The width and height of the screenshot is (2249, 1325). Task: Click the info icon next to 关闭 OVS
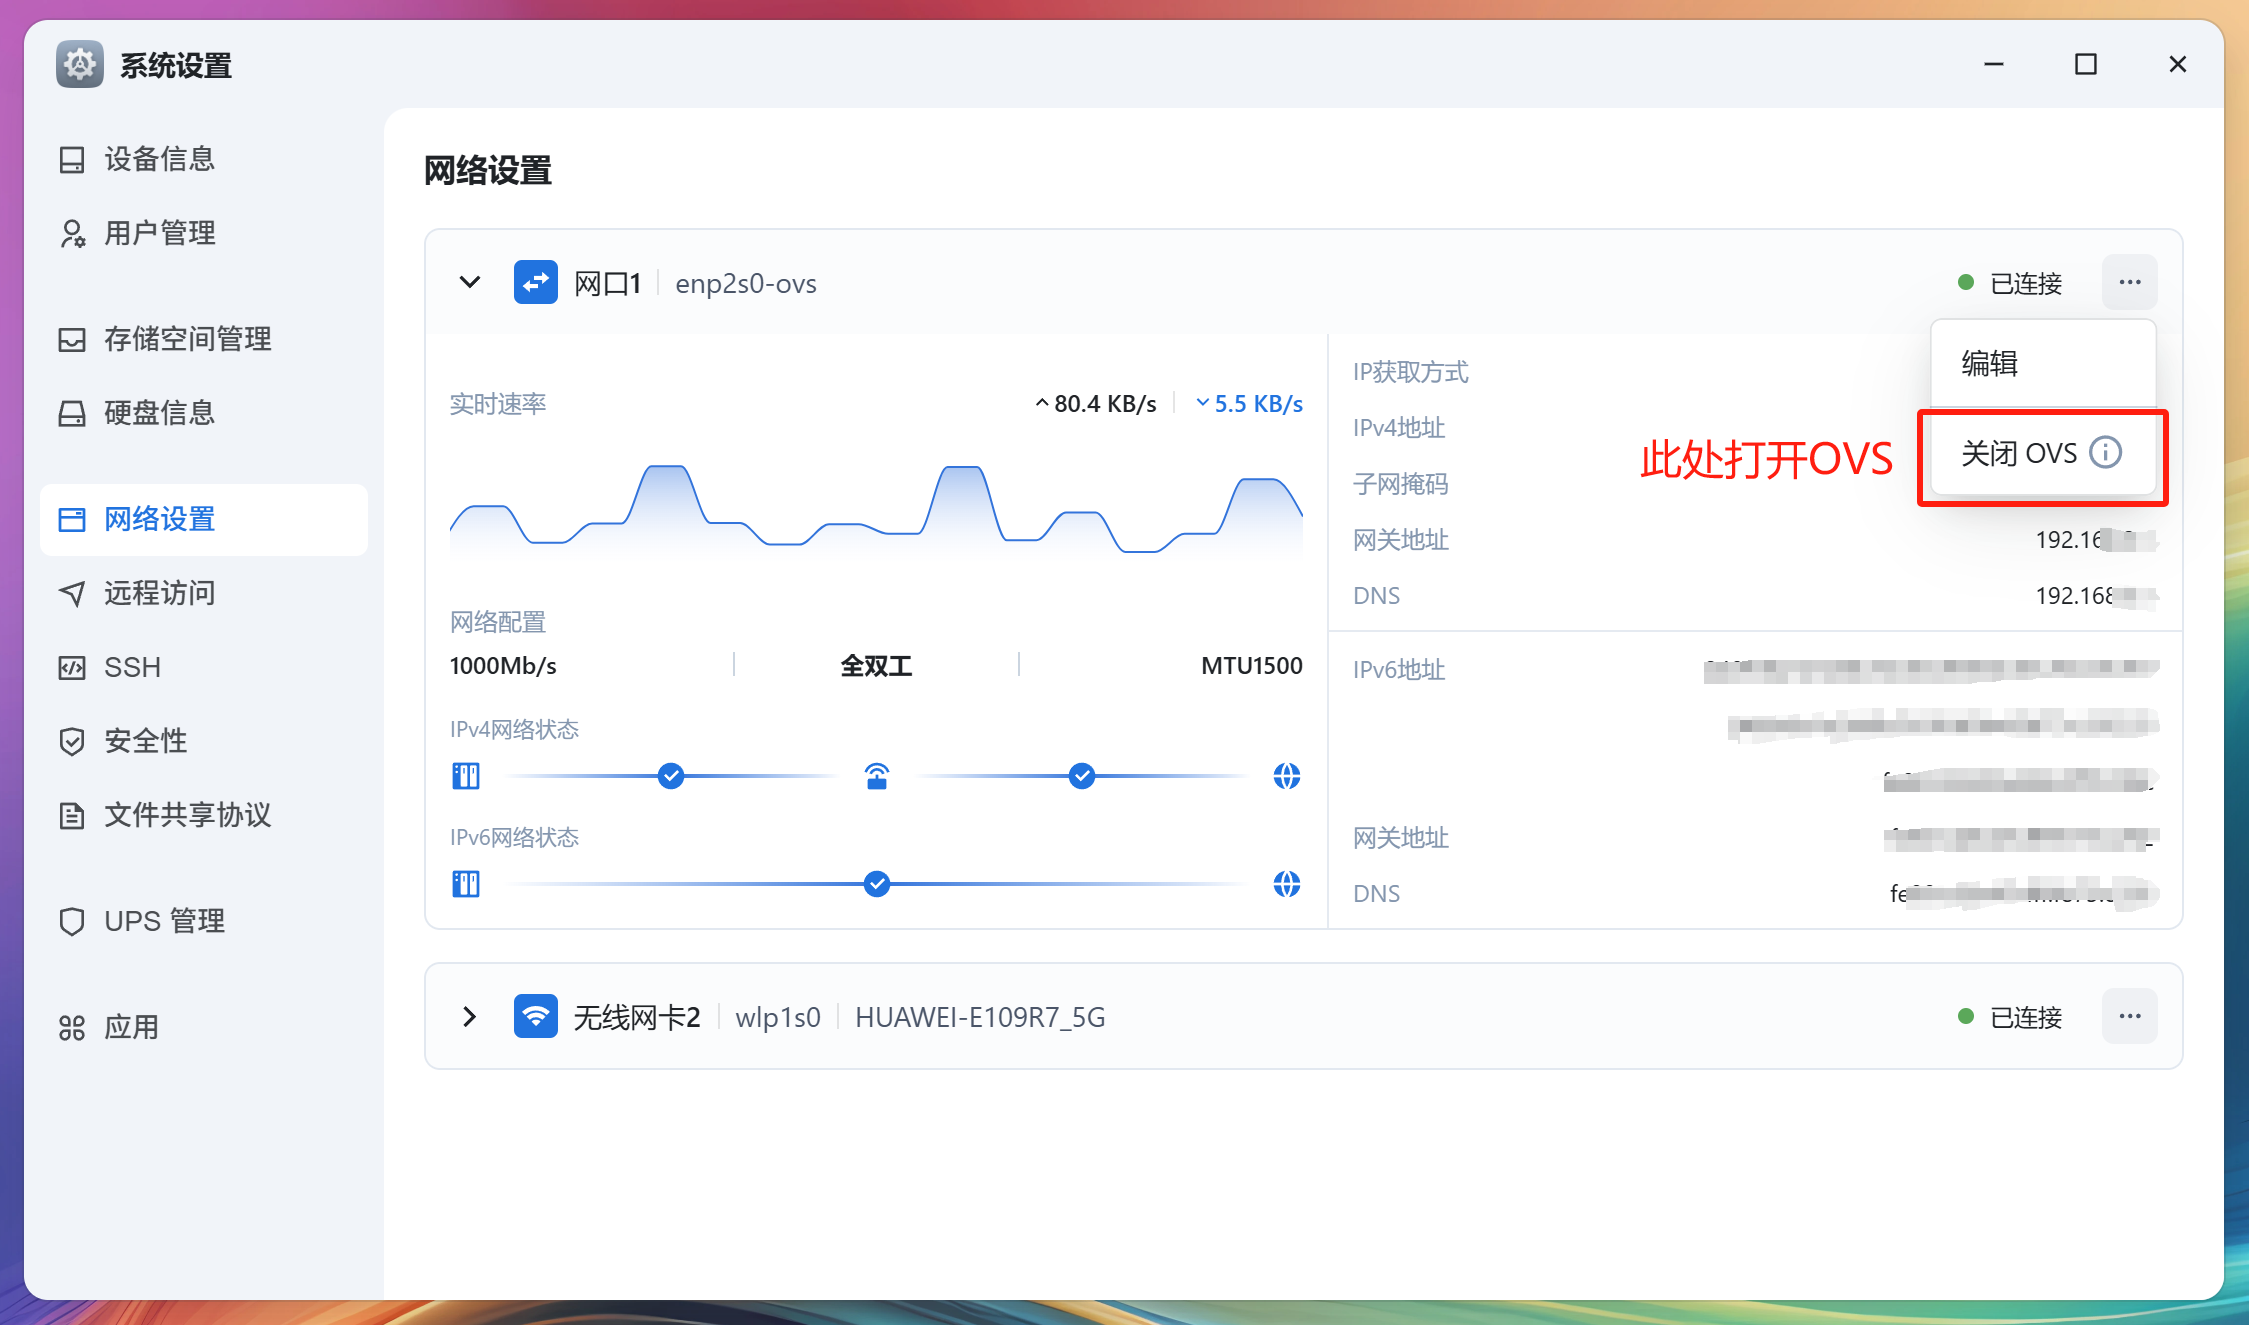2106,453
